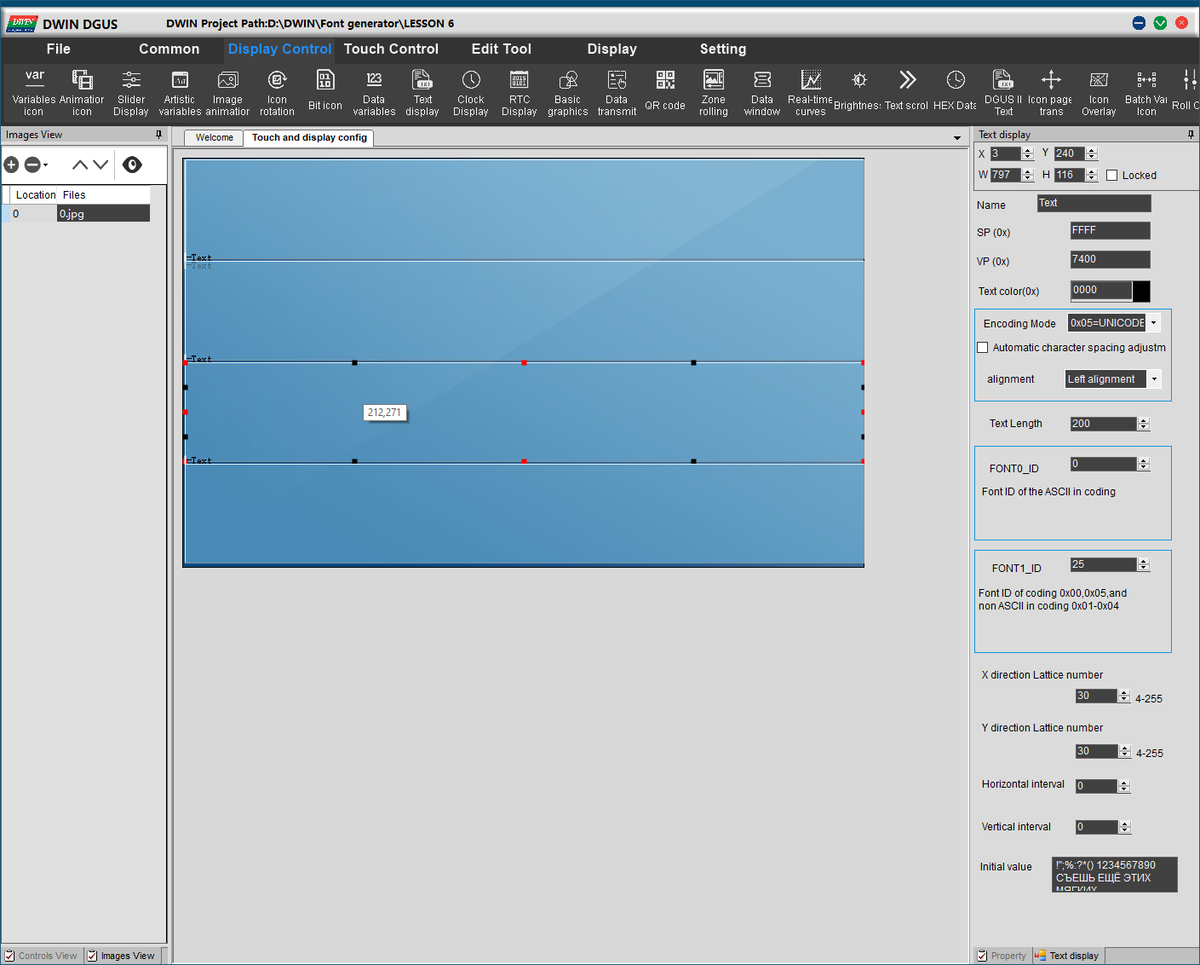Image resolution: width=1200 pixels, height=965 pixels.
Task: Select the Text display tool
Action: pos(422,92)
